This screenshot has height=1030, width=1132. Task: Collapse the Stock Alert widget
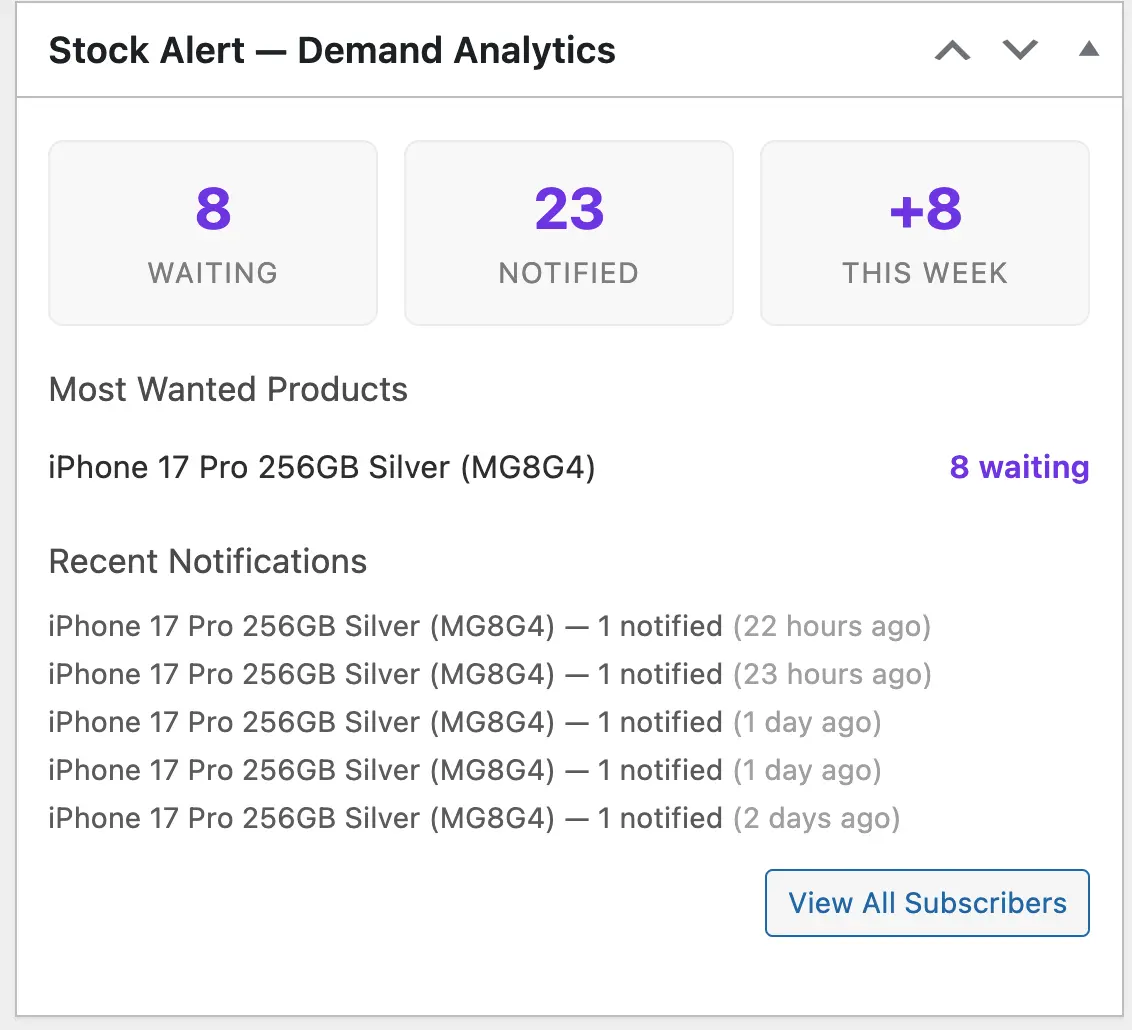pyautogui.click(x=1088, y=49)
